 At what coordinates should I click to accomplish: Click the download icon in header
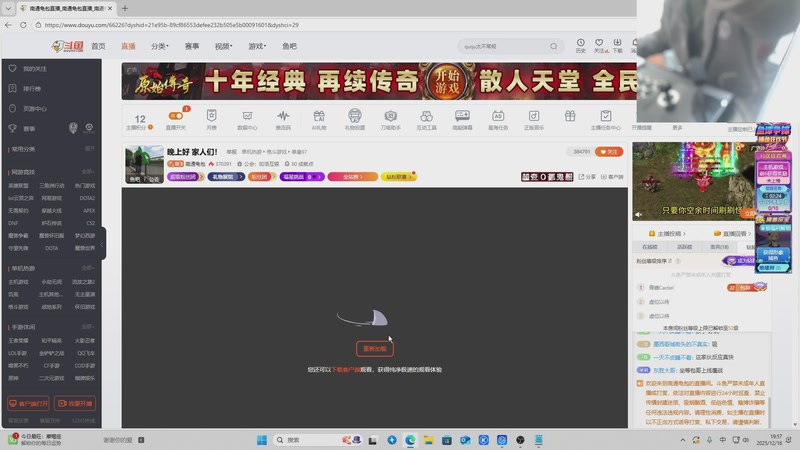(x=617, y=45)
